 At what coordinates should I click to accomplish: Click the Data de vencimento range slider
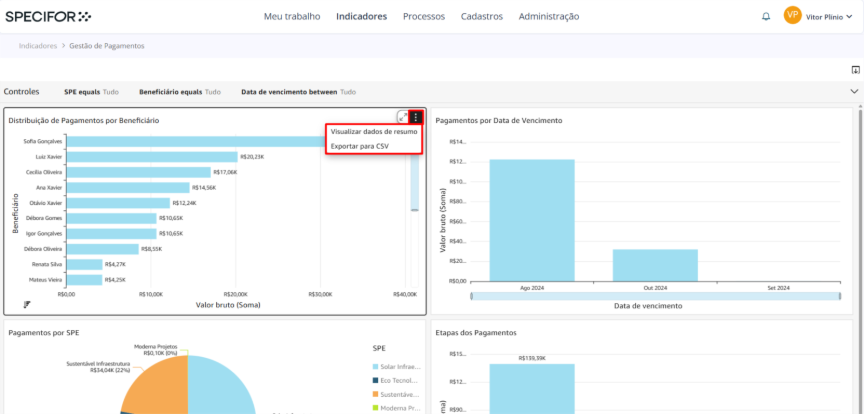pyautogui.click(x=656, y=297)
